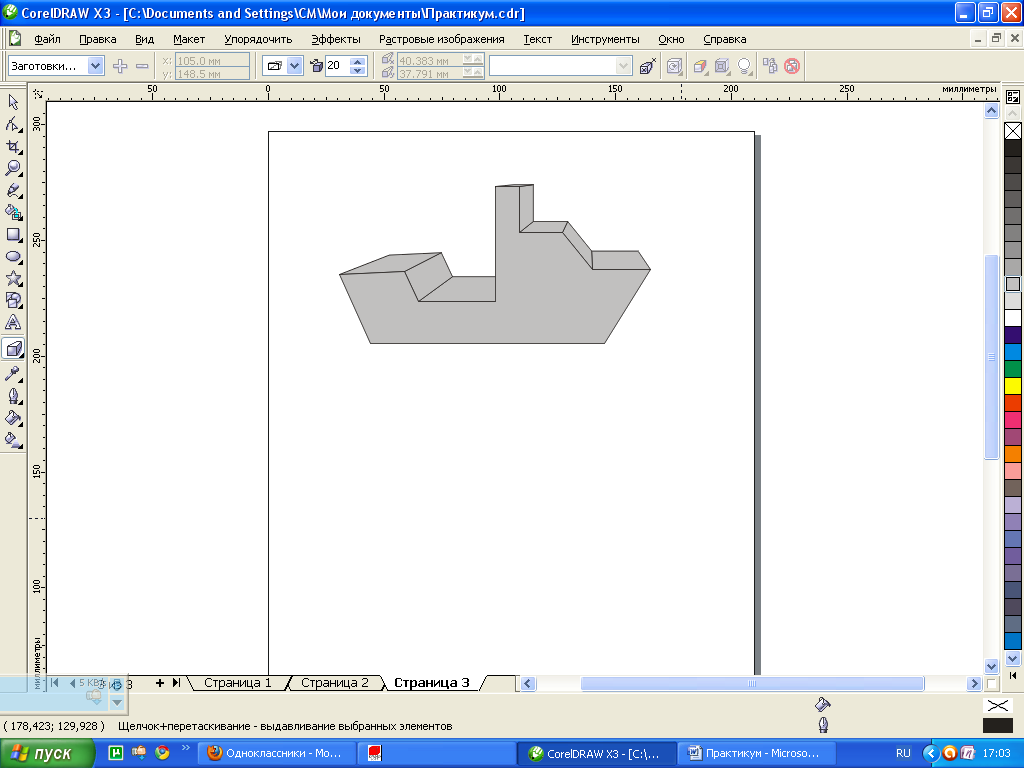Switch to Одноклассники Firefox taskbar window
1024x768 pixels.
[276, 754]
